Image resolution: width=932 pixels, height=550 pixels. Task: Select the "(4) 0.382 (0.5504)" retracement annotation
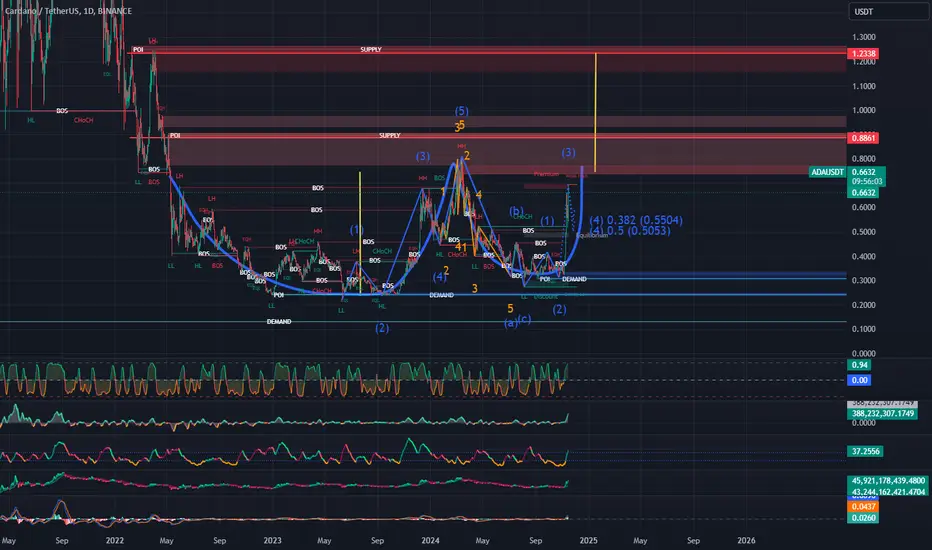pos(636,220)
